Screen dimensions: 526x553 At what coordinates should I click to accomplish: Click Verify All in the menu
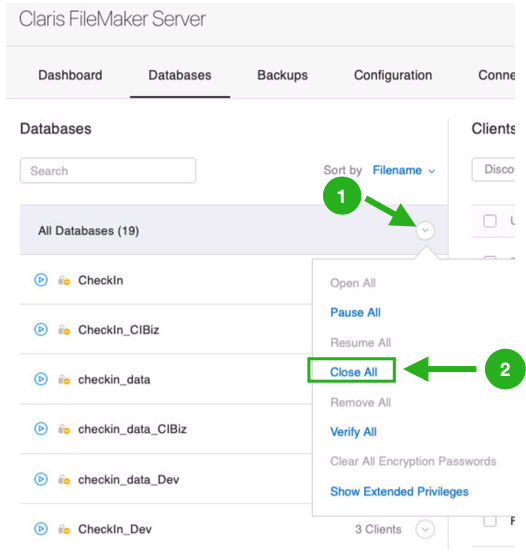353,432
